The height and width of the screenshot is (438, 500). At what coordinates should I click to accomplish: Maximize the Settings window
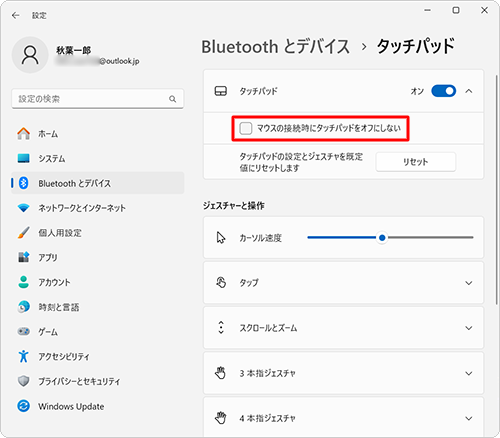[x=456, y=10]
